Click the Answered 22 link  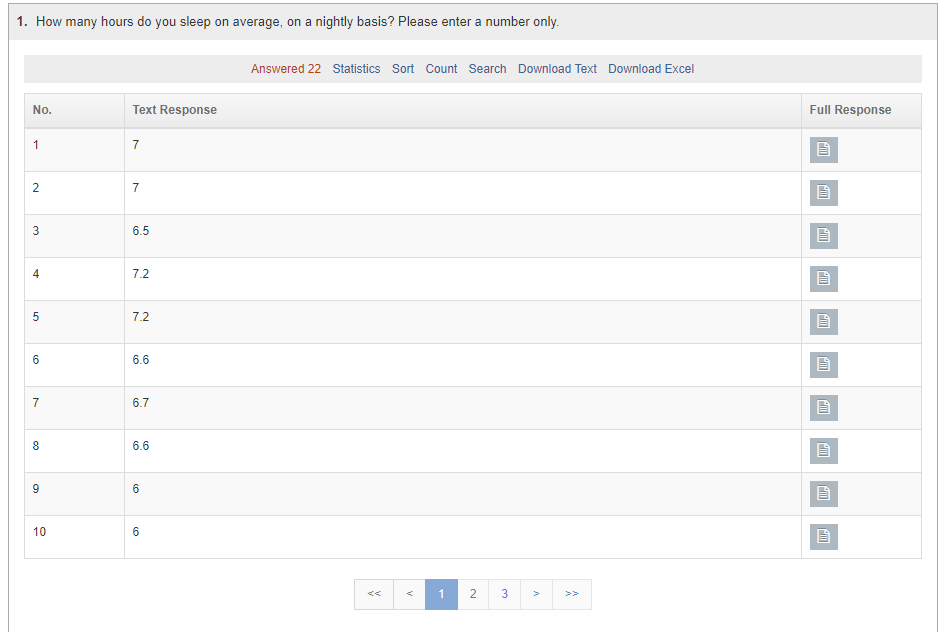(x=286, y=69)
